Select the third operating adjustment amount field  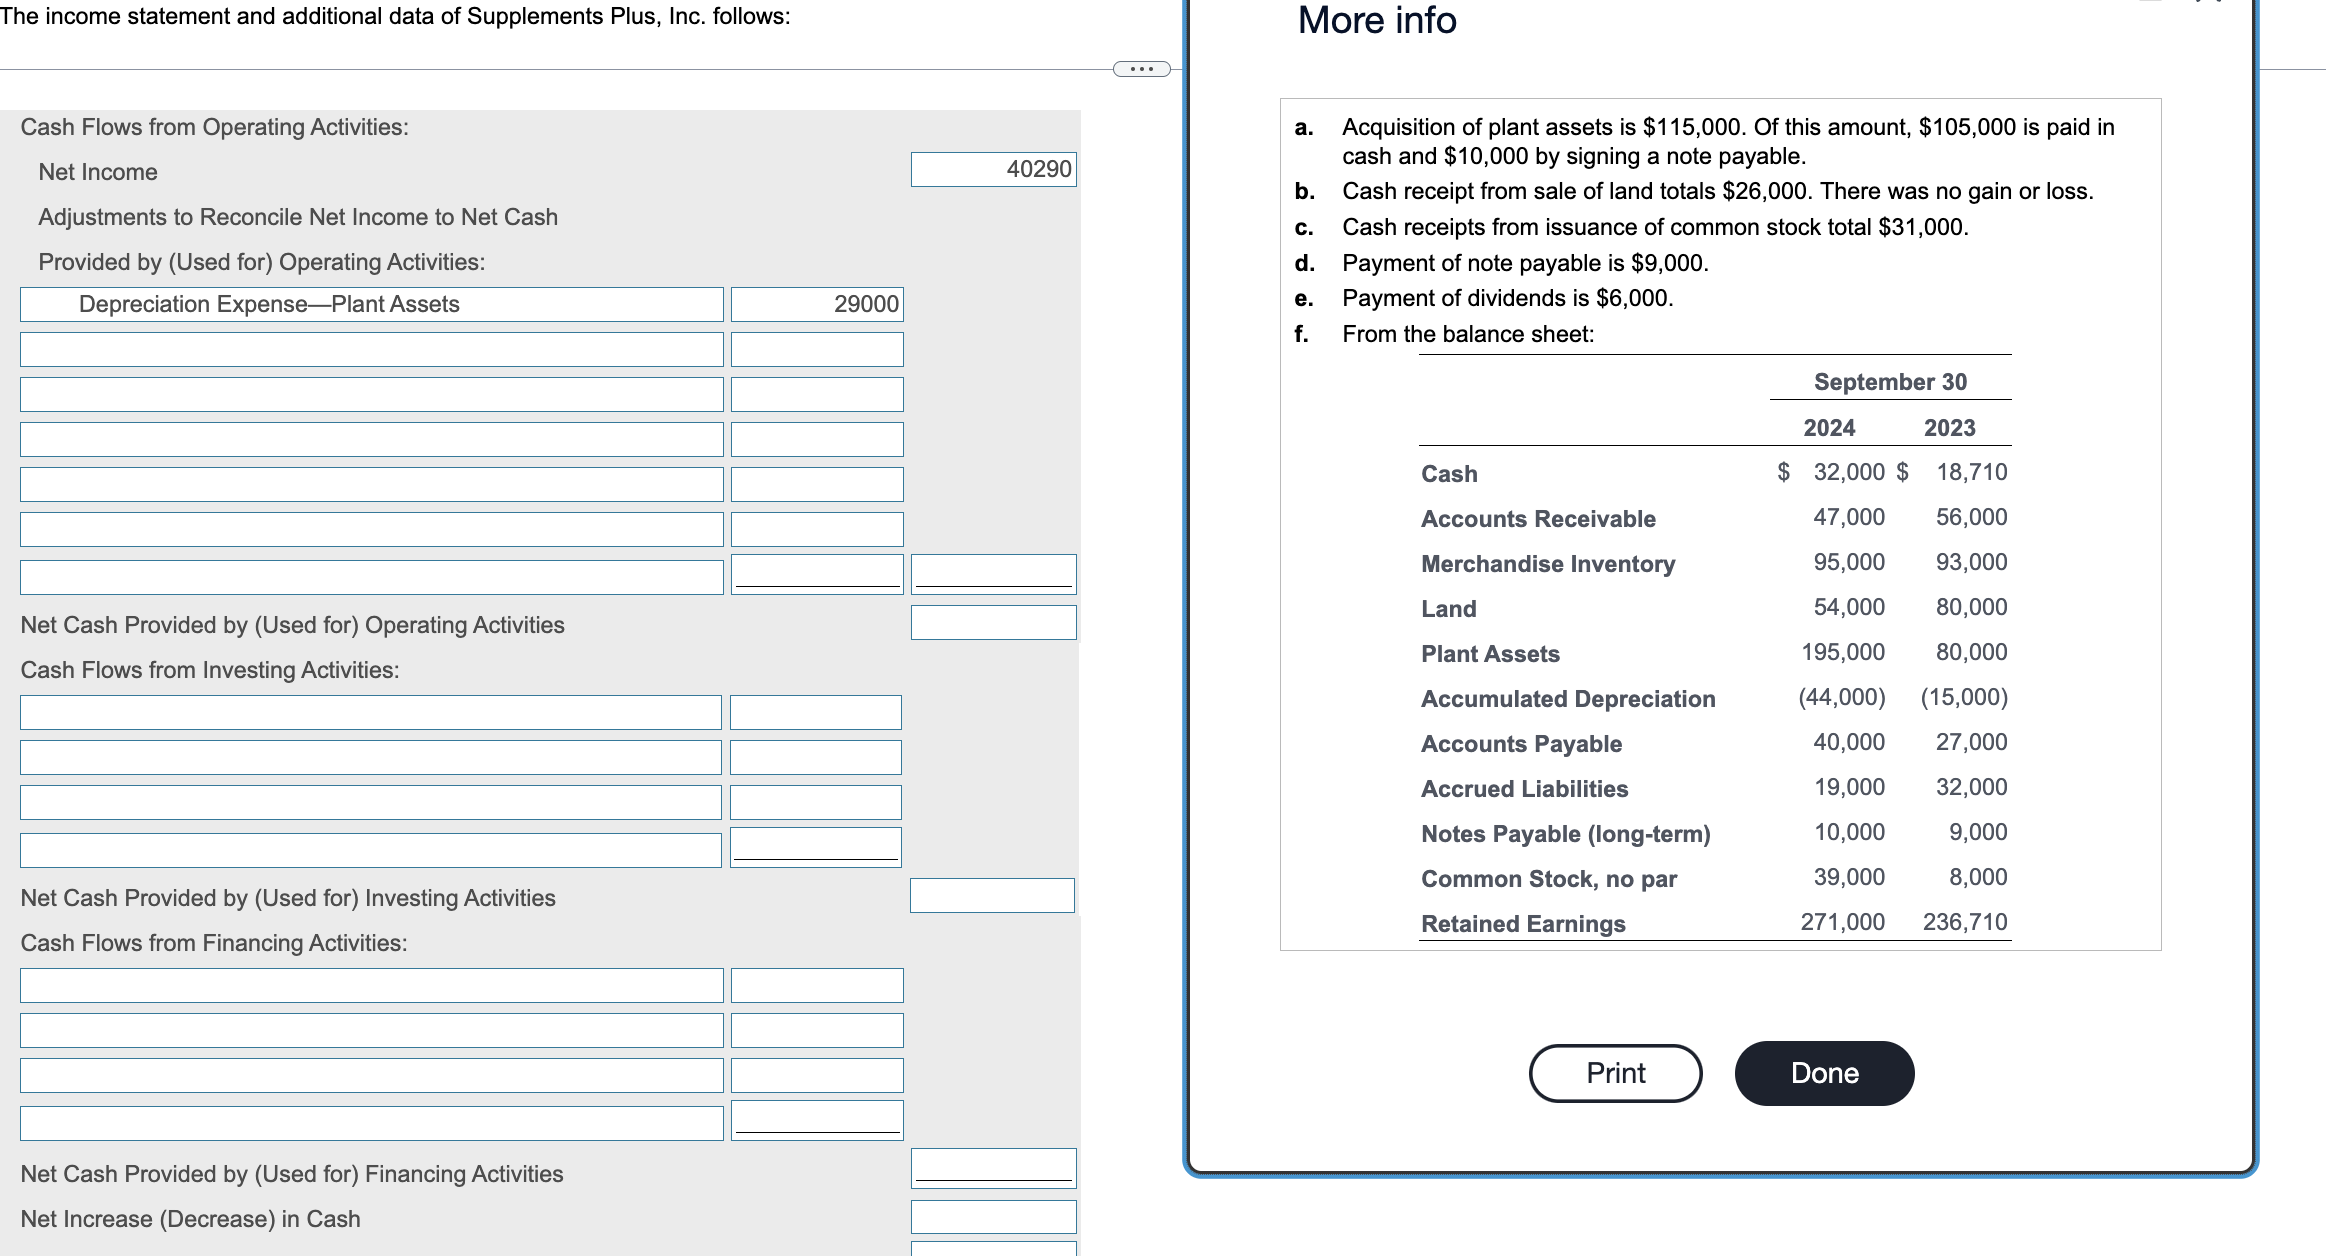[817, 394]
